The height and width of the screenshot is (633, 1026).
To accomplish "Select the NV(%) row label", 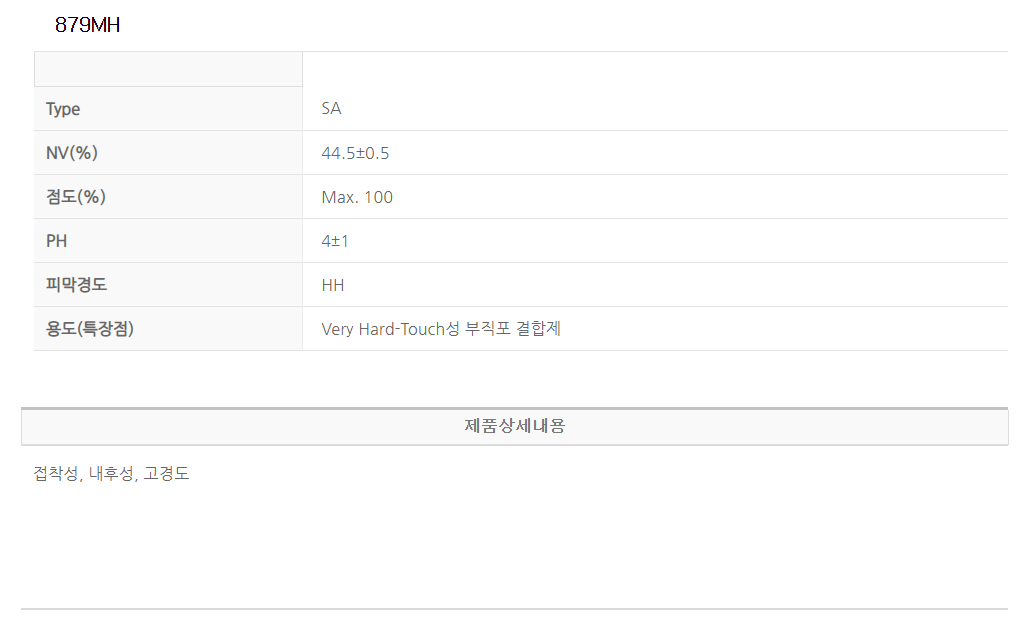I will (72, 153).
